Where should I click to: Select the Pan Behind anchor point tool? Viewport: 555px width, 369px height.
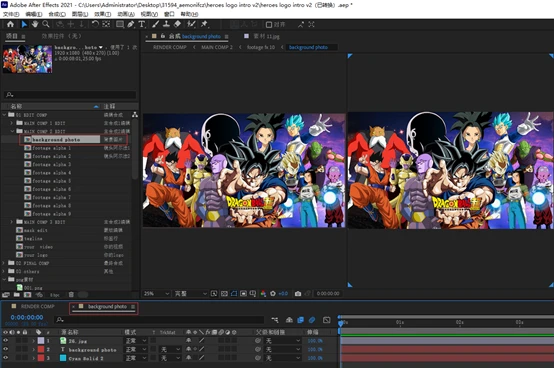(x=106, y=24)
